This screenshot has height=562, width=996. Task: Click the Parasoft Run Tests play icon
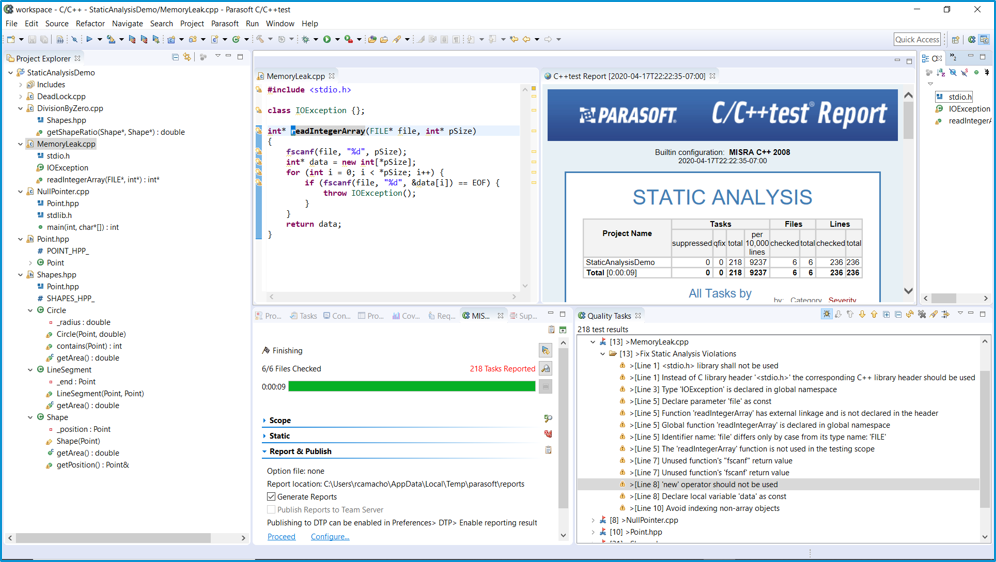click(90, 39)
